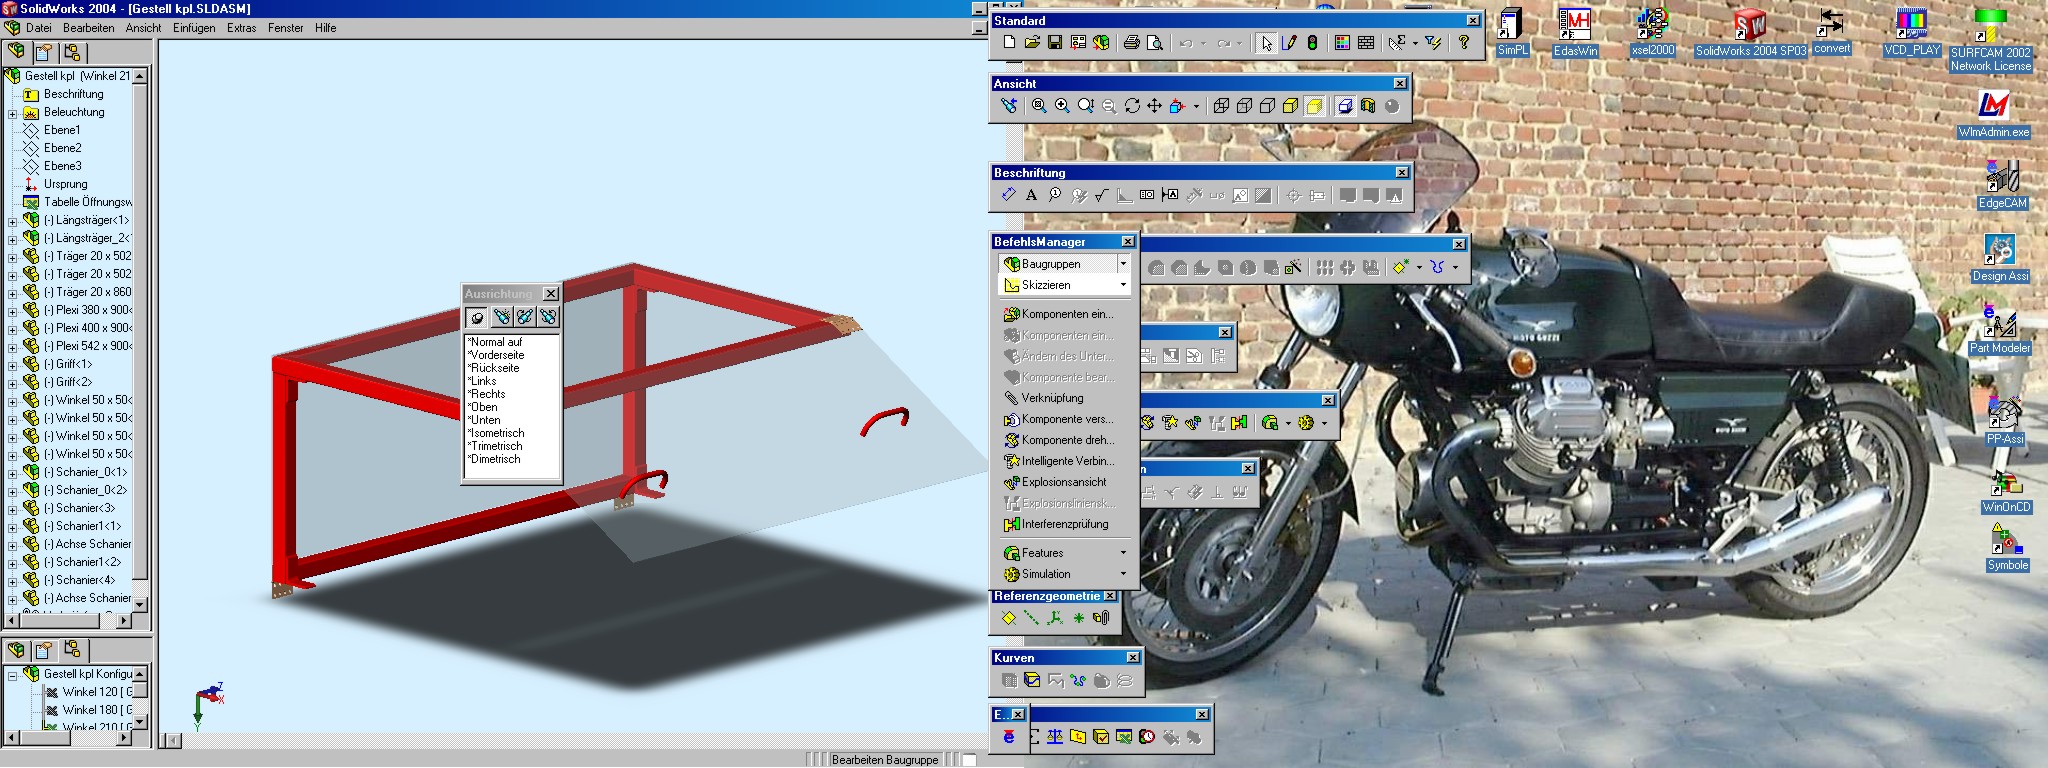Click the Smart Dimension icon in Beschriftung
The width and height of the screenshot is (2048, 768).
pyautogui.click(x=1008, y=195)
